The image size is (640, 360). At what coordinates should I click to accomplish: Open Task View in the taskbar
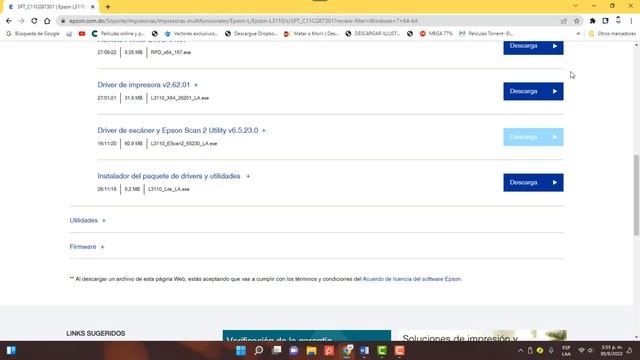pyautogui.click(x=276, y=351)
